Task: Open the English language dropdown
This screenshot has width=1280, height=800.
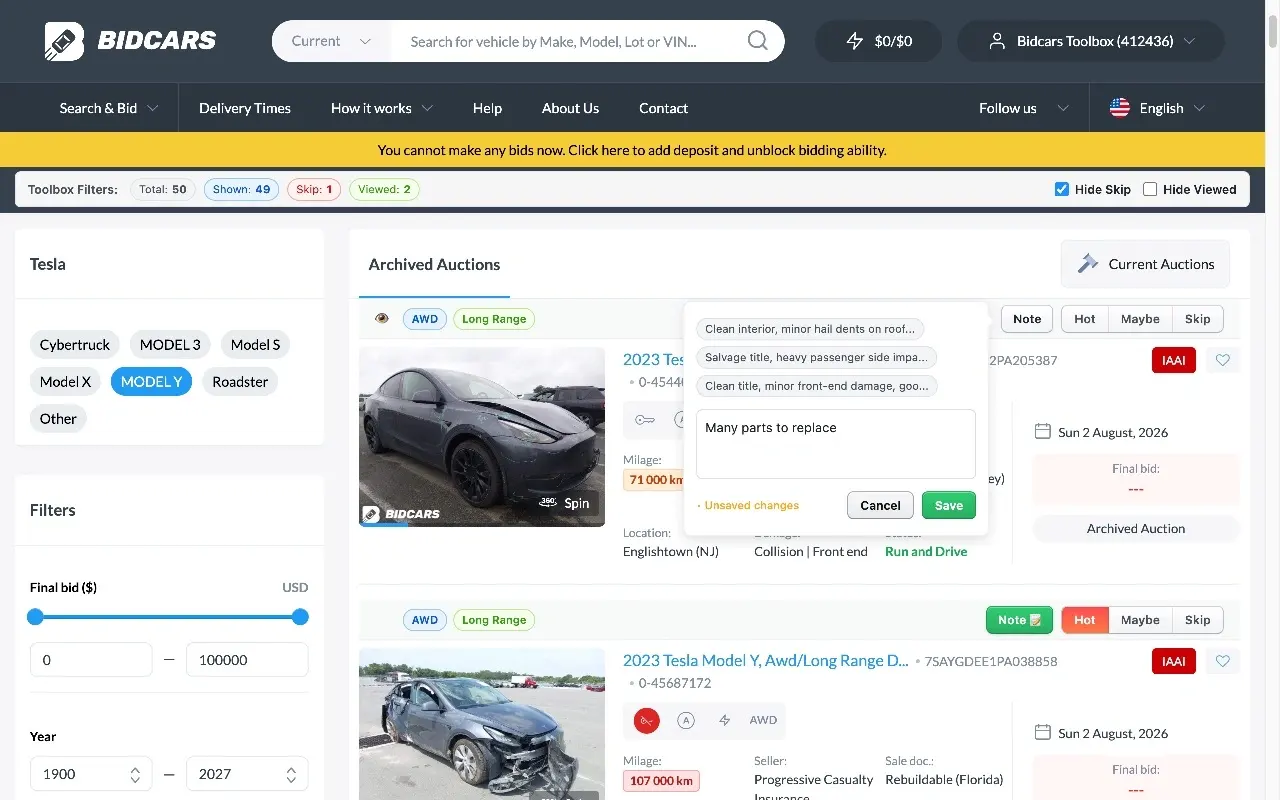Action: pyautogui.click(x=1158, y=108)
